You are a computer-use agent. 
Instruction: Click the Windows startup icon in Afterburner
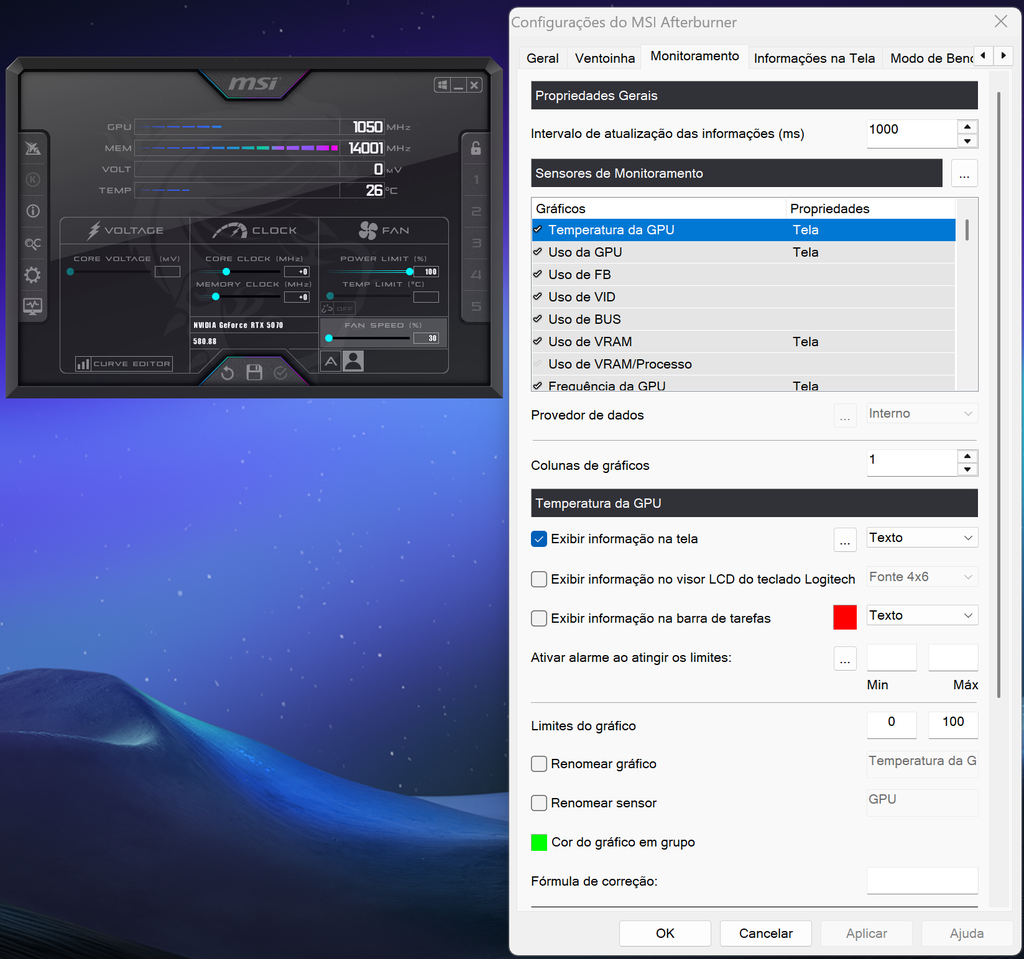[x=442, y=85]
